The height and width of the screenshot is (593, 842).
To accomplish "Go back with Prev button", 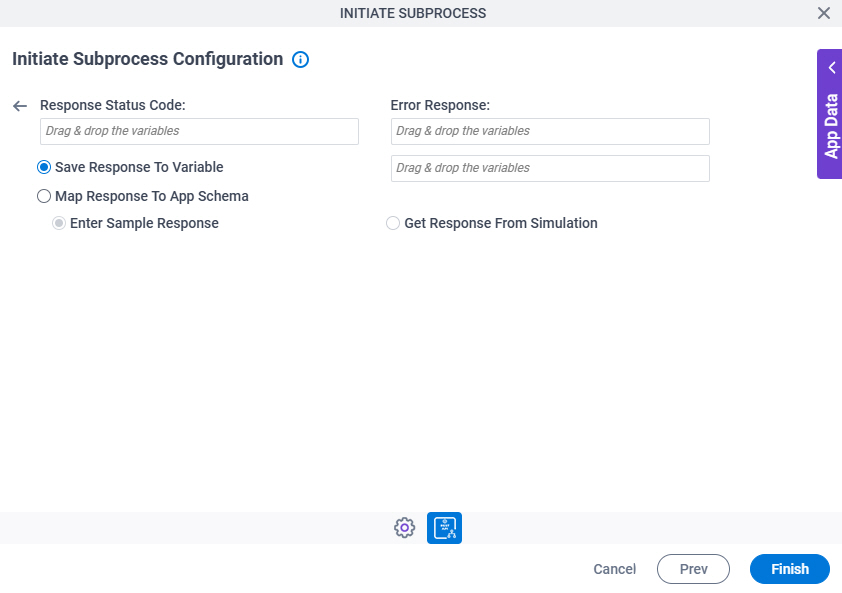I will (x=693, y=569).
